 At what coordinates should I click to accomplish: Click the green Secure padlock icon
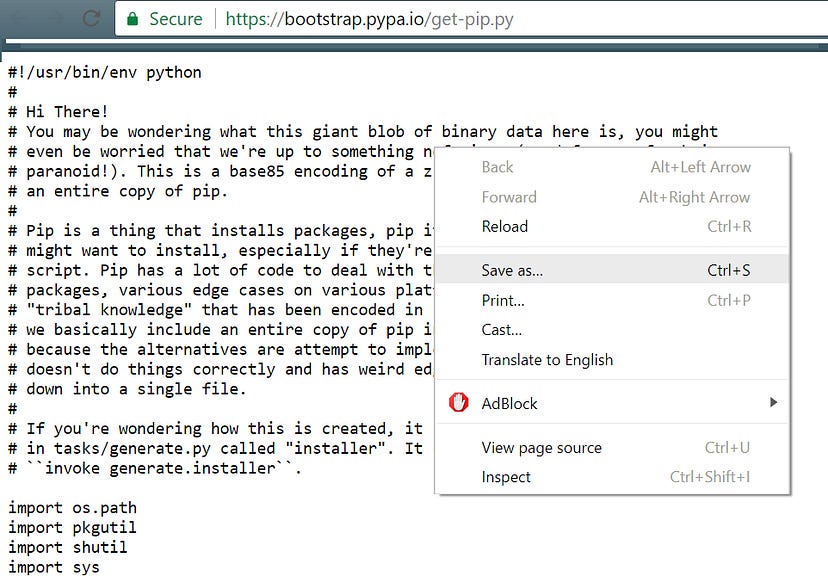click(132, 18)
